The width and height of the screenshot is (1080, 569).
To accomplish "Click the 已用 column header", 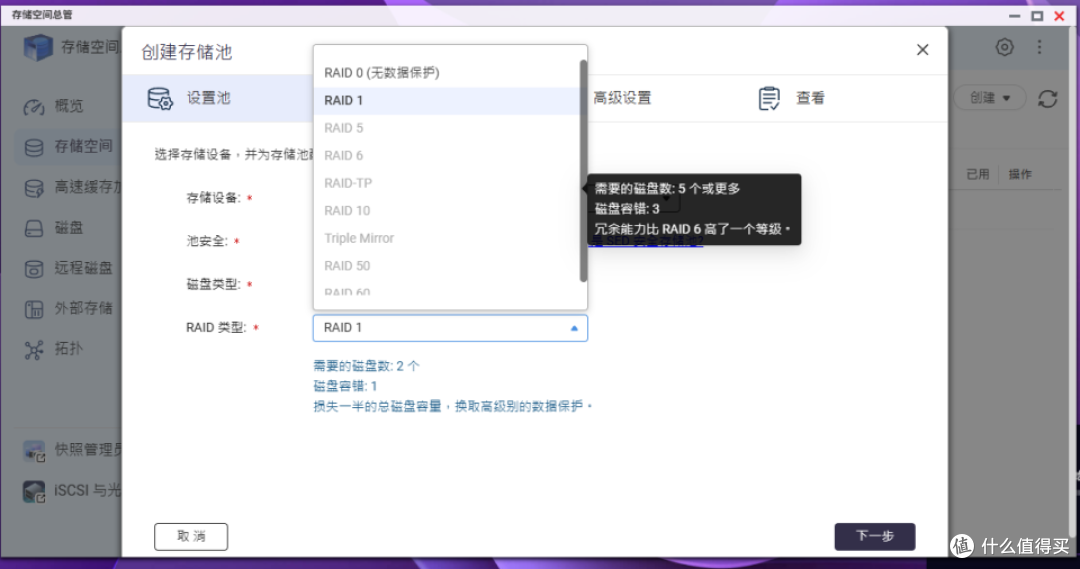I will tap(977, 174).
